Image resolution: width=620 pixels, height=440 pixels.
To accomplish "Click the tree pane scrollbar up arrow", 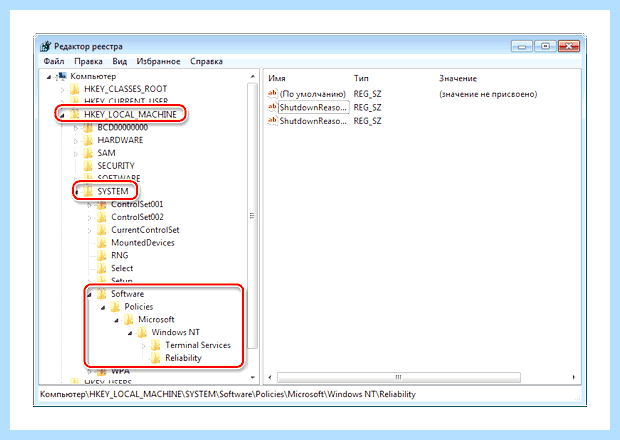I will tap(253, 76).
